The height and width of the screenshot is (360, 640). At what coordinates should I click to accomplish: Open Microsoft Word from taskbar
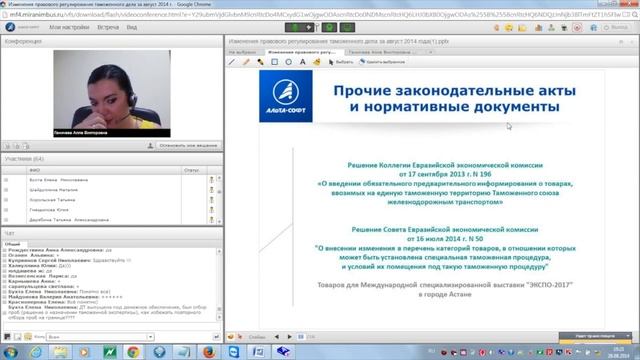[259, 352]
